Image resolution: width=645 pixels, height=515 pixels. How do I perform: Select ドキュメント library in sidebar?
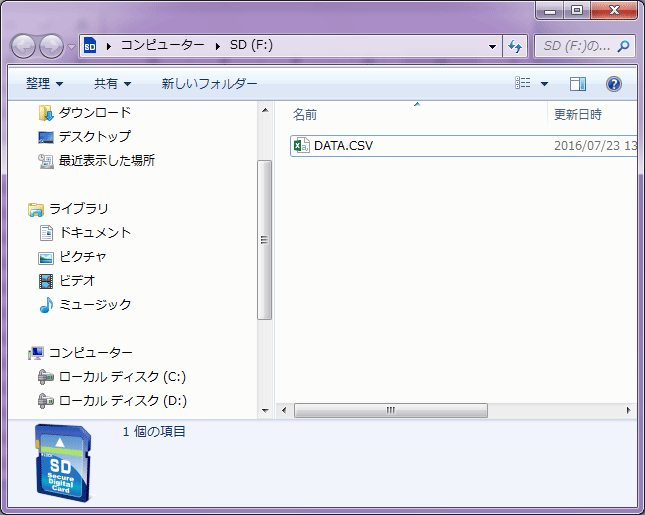[x=95, y=233]
